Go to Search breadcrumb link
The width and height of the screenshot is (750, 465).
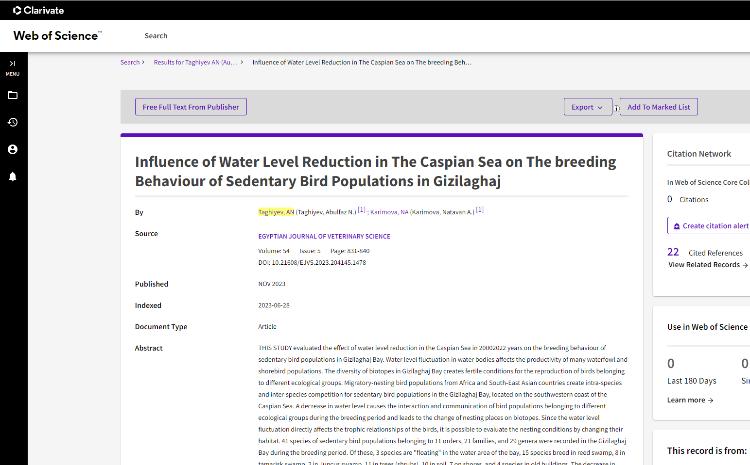pos(130,62)
